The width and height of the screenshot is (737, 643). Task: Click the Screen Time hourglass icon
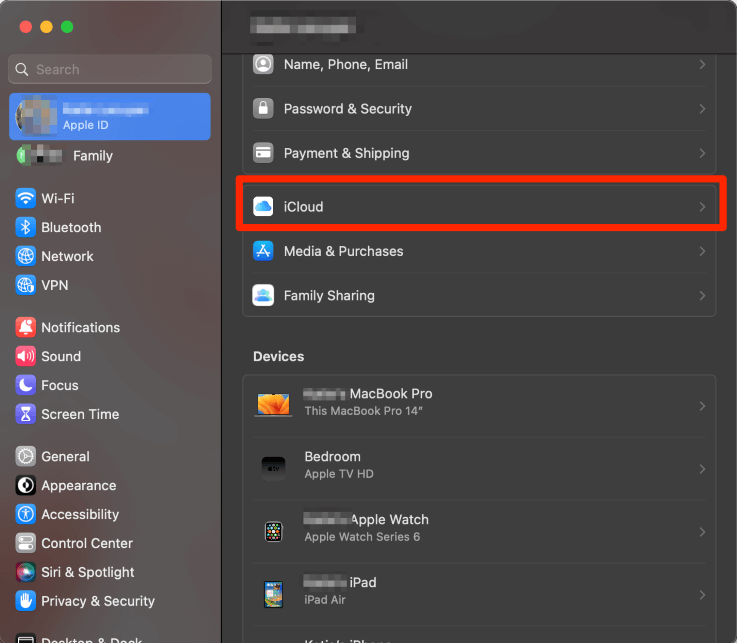pos(26,414)
